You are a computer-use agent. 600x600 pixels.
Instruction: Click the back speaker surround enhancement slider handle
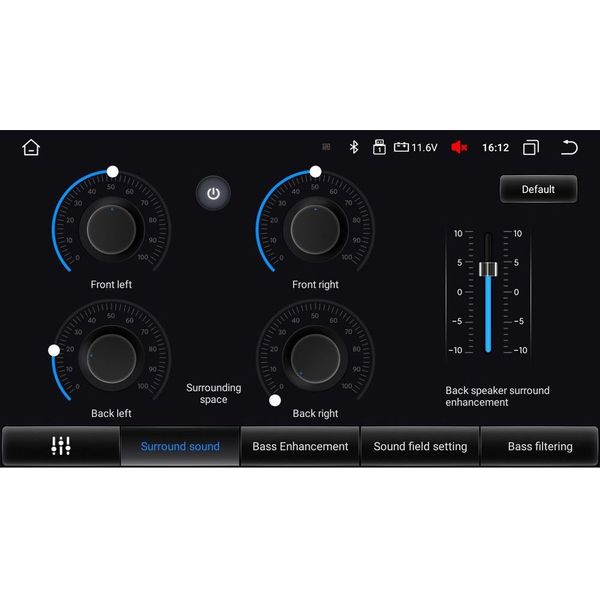point(488,269)
